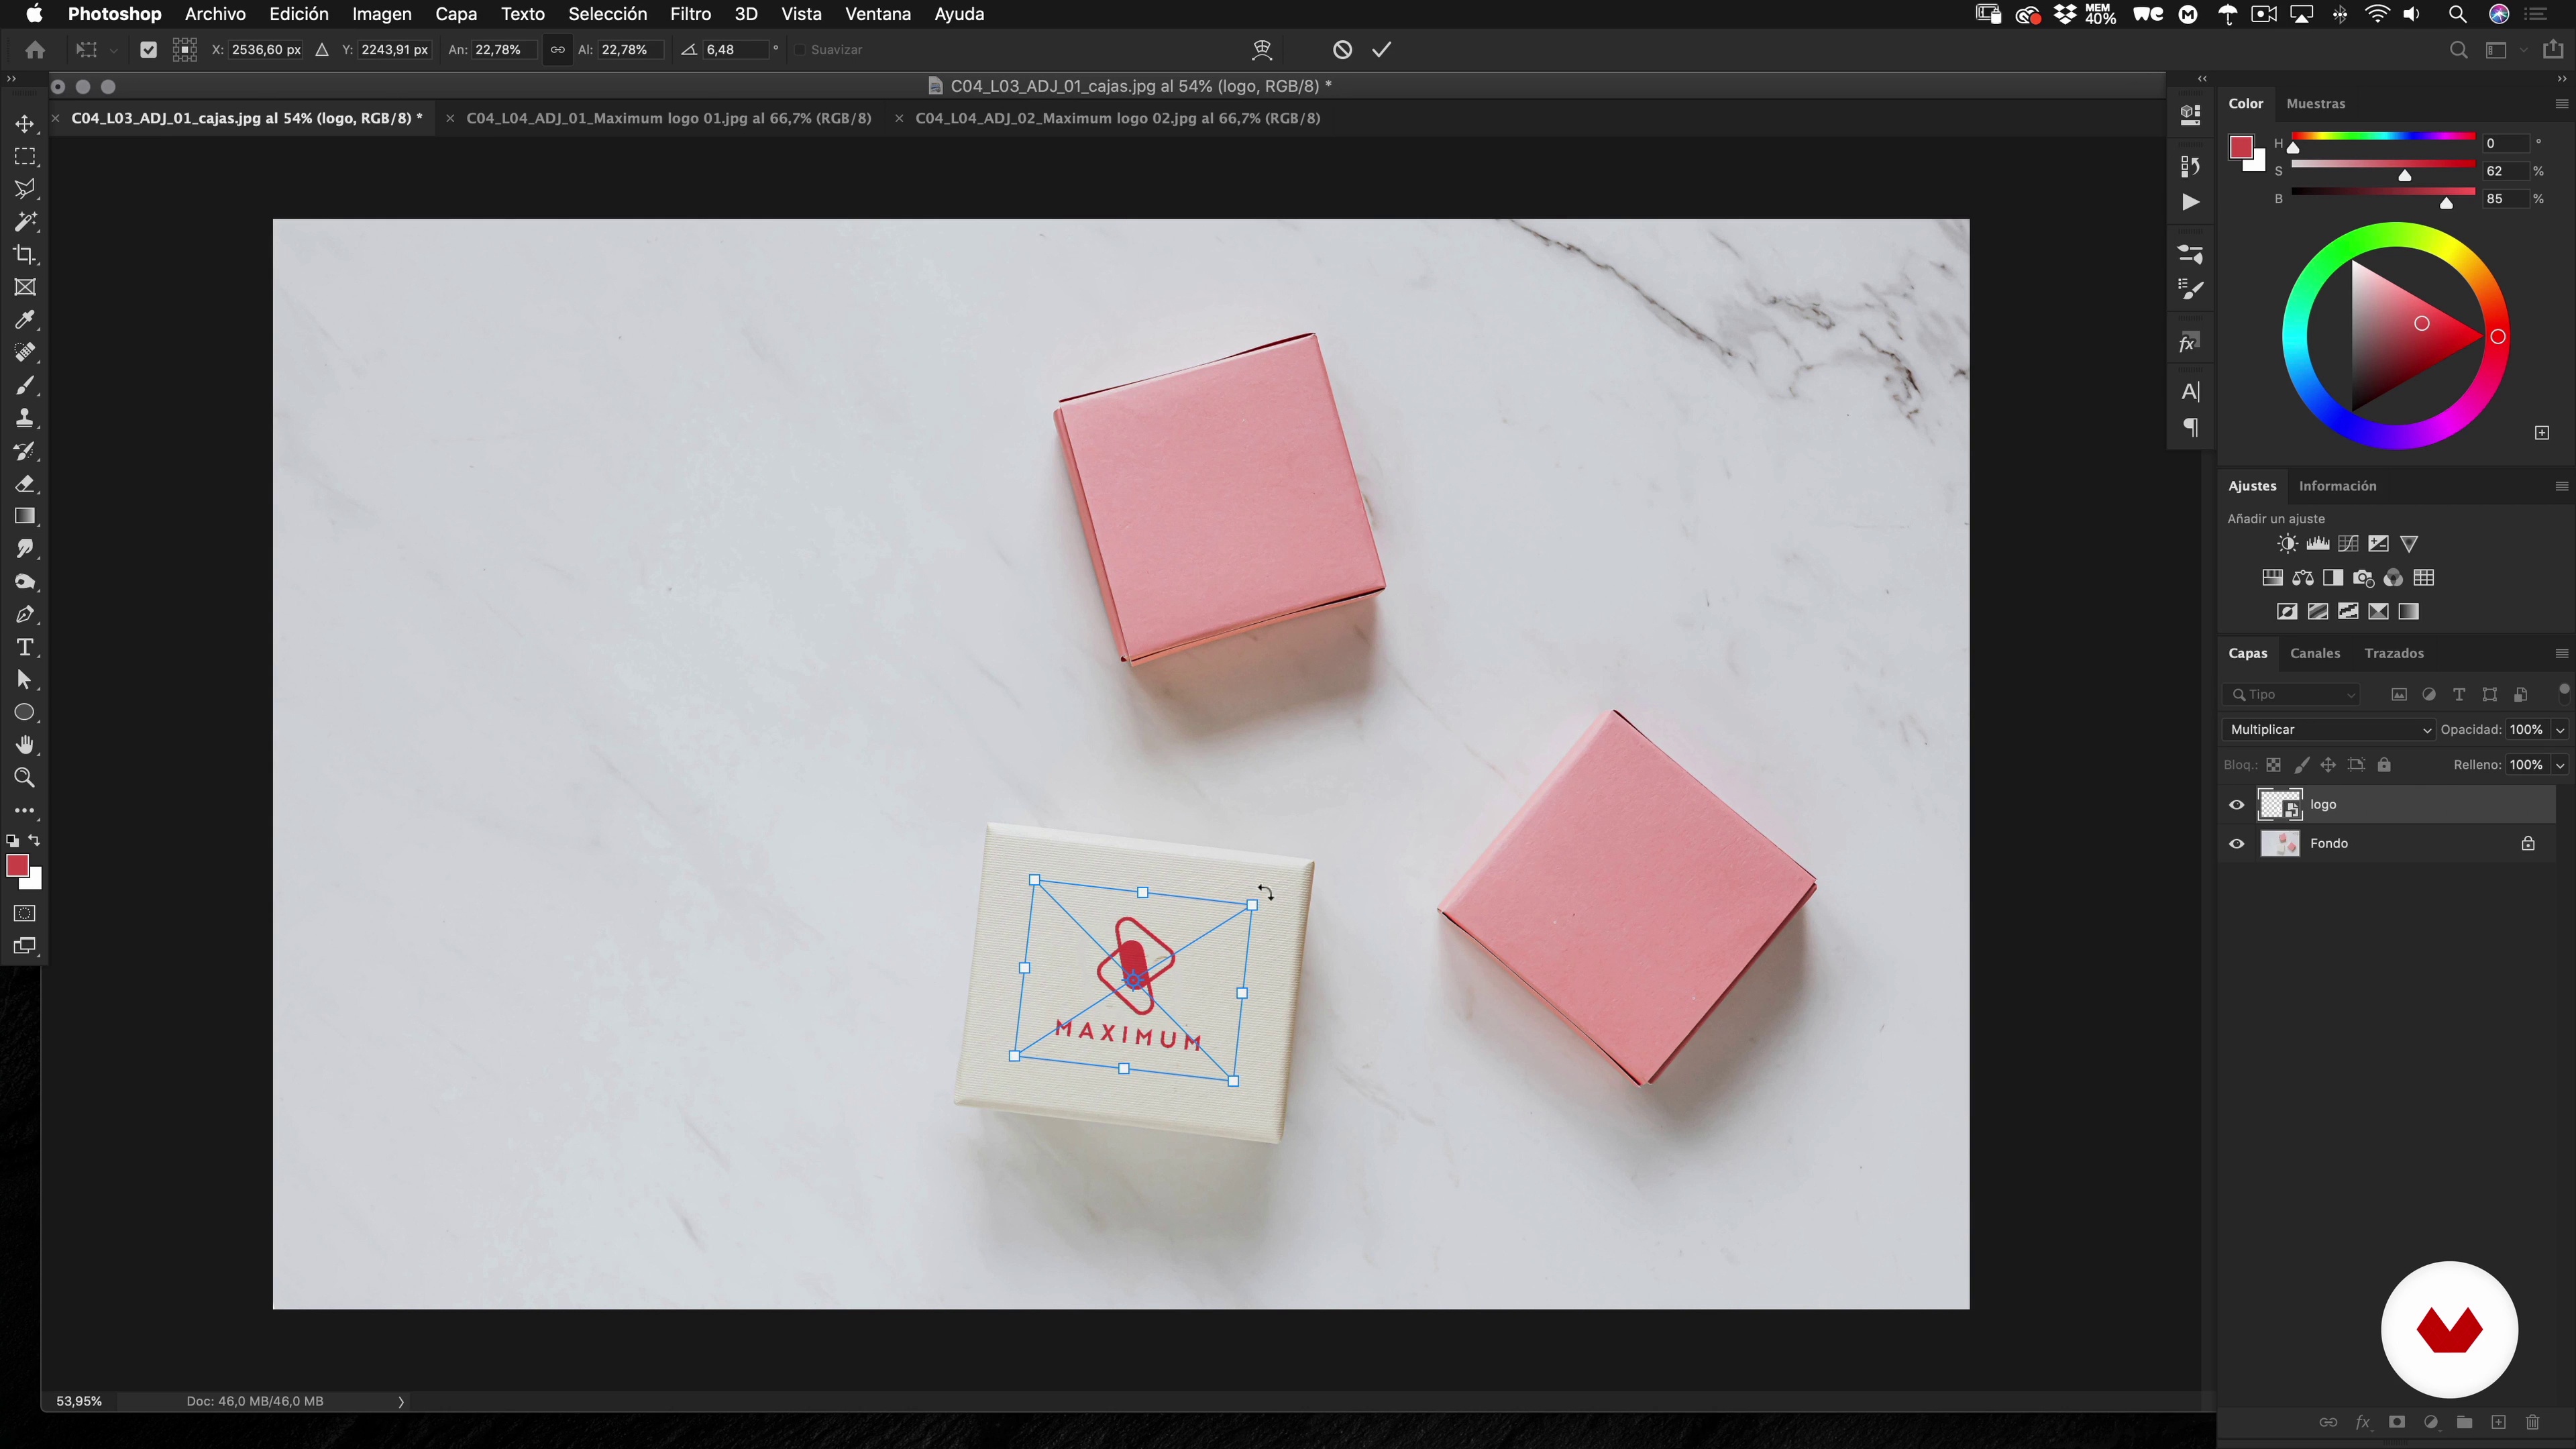Select the Brush tool

point(25,385)
